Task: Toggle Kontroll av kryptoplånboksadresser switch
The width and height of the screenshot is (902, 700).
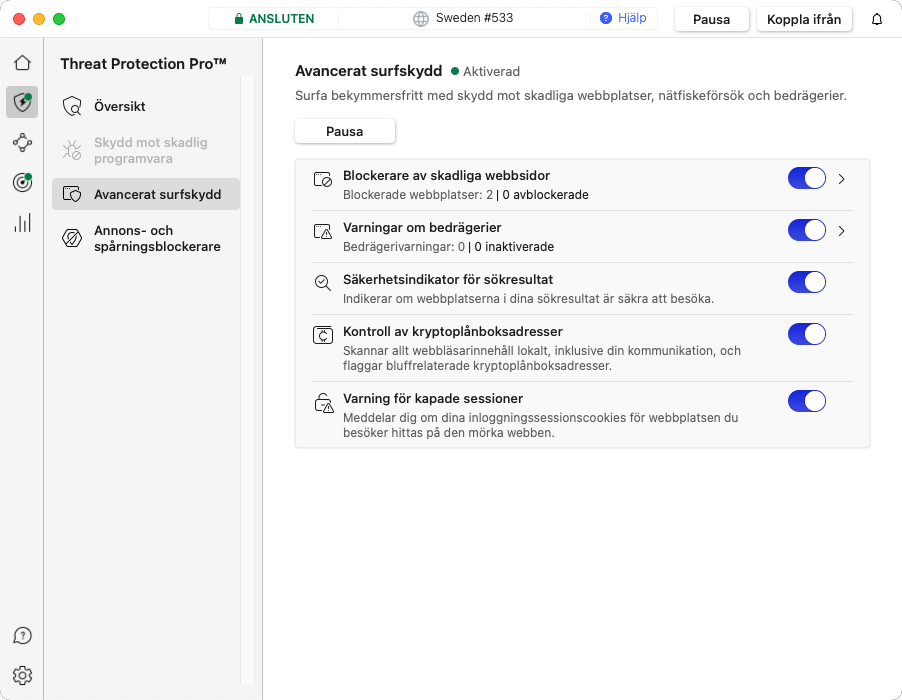Action: [x=806, y=334]
